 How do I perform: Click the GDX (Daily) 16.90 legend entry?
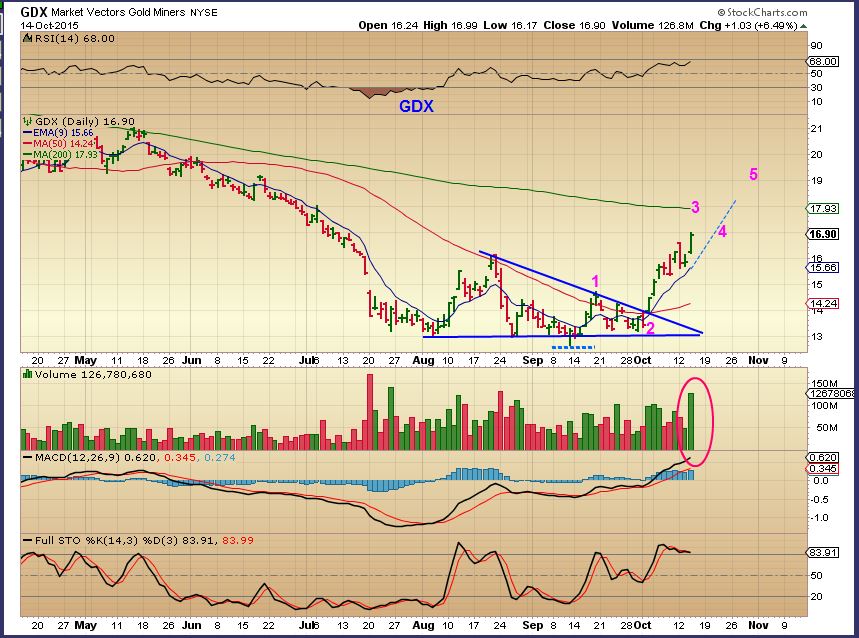pos(84,121)
